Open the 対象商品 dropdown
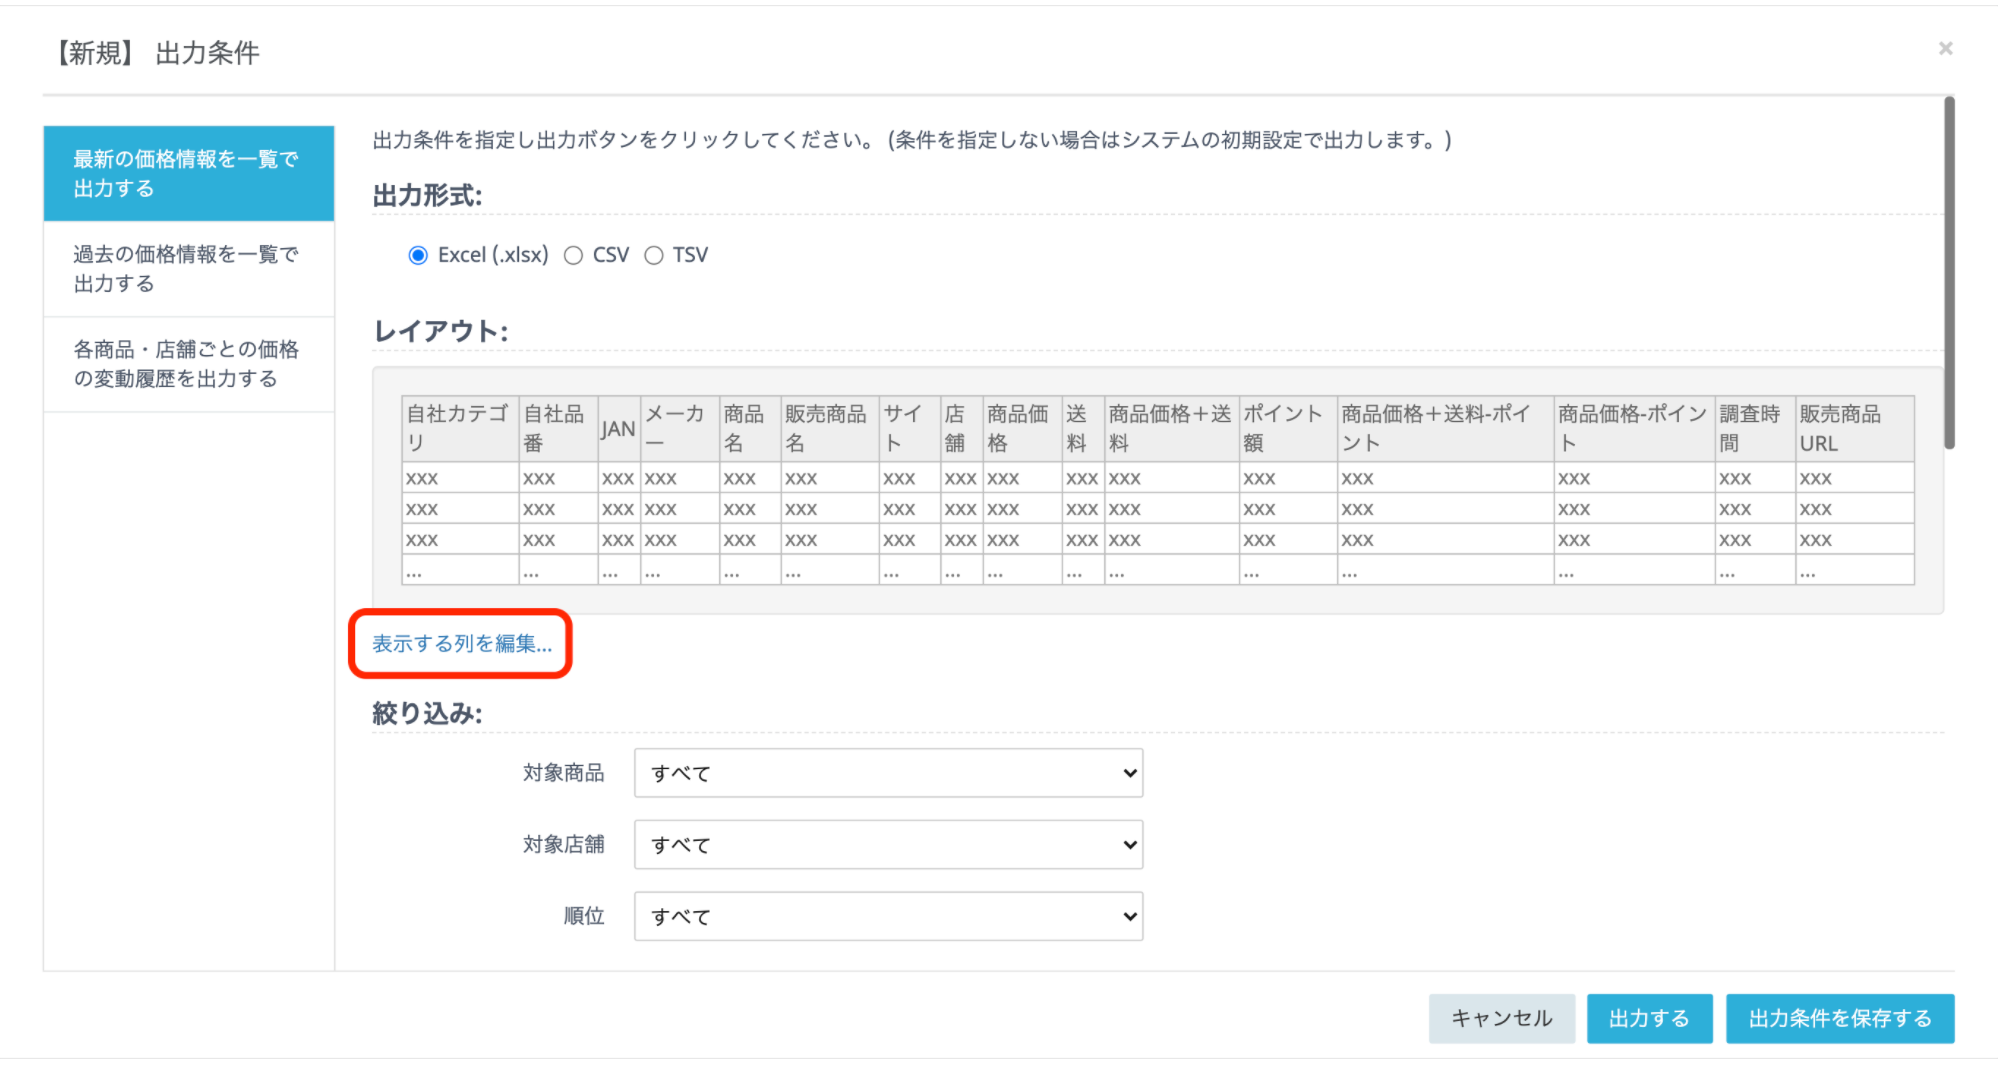Screen dimensions: 2015x1065 pos(888,773)
